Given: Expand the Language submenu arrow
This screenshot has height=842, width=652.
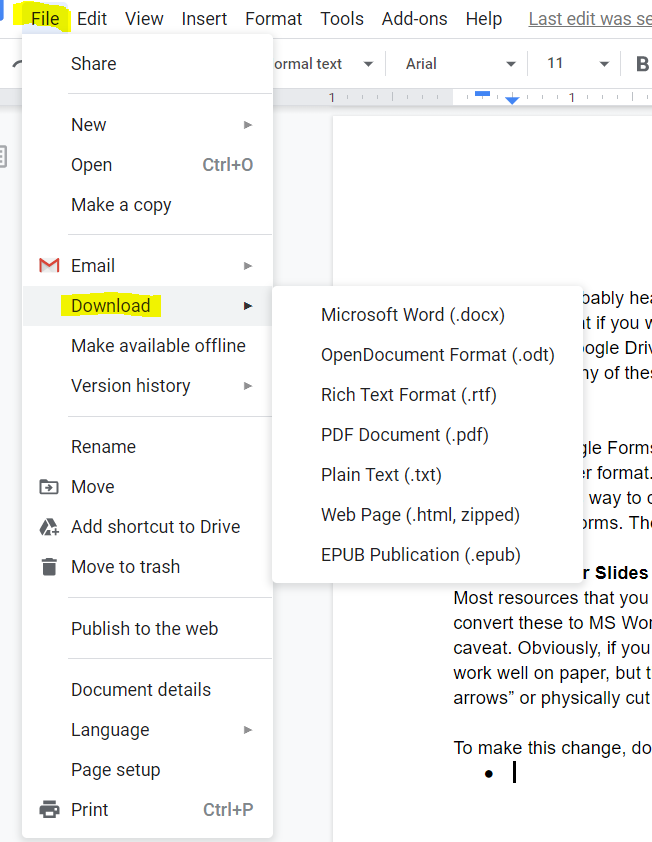Looking at the screenshot, I should tap(248, 730).
